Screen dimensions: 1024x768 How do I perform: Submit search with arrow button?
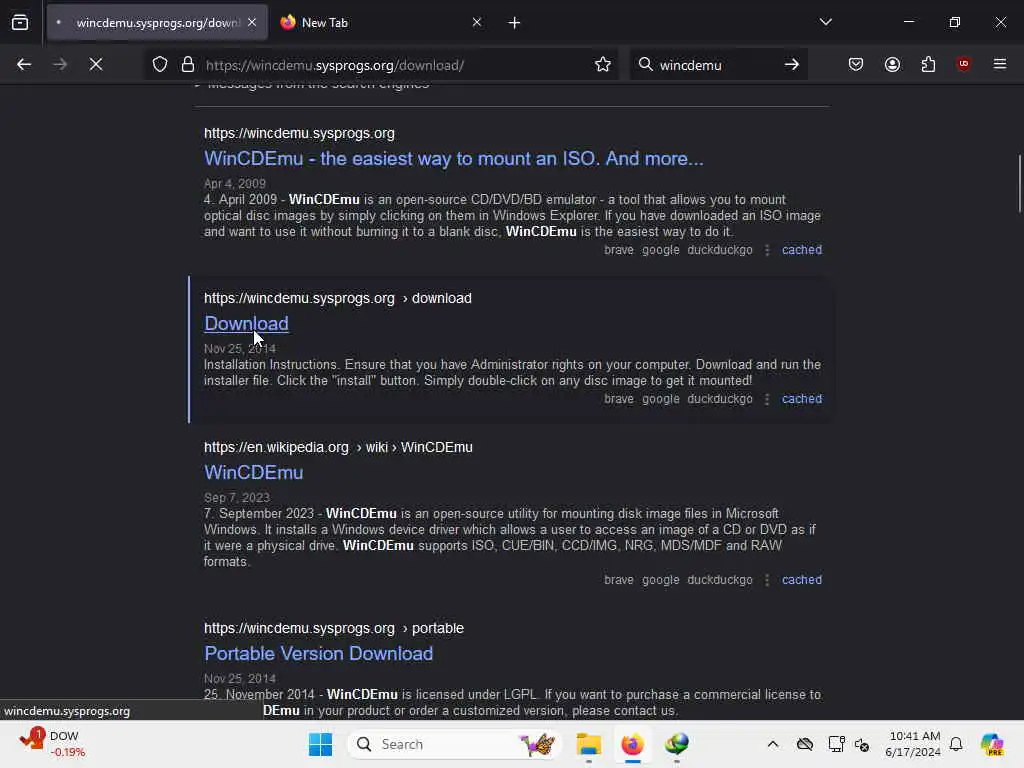tap(792, 64)
